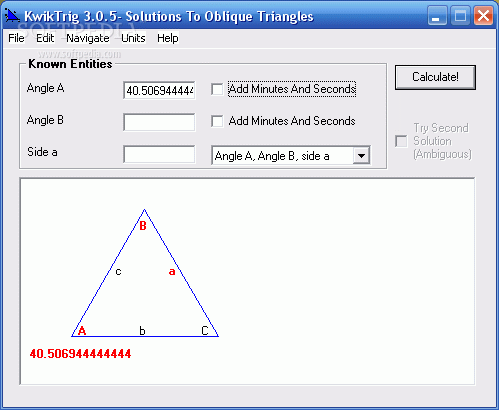499x410 pixels.
Task: Expand the known entities combo box arrow
Action: (361, 156)
